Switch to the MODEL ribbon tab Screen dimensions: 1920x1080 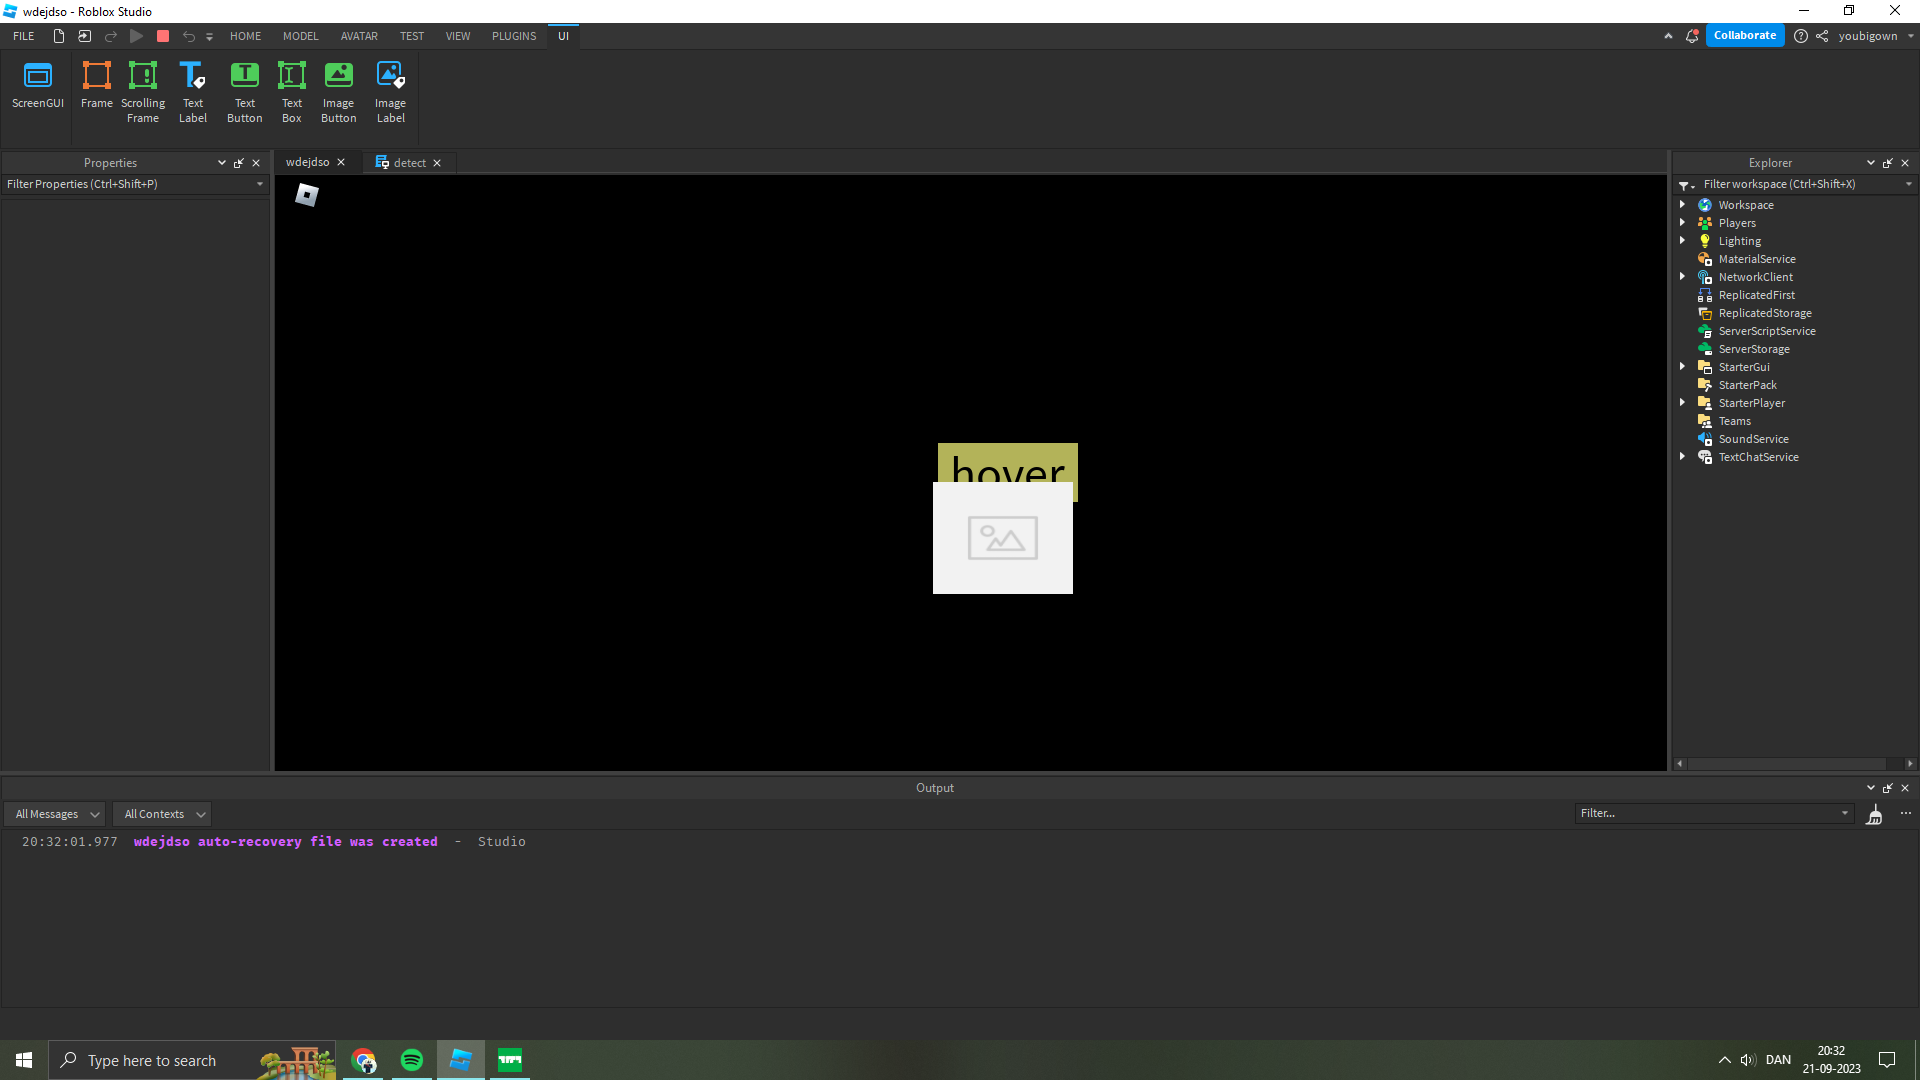300,35
